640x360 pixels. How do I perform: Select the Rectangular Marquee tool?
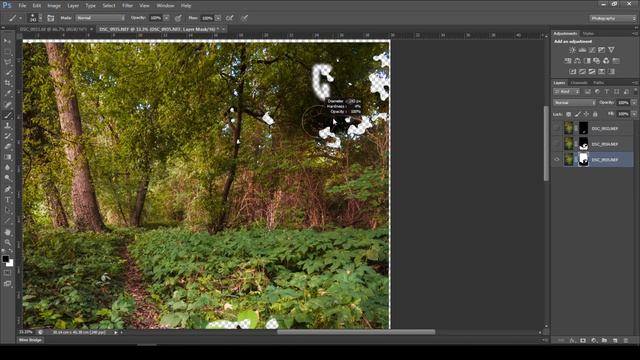[x=7, y=52]
